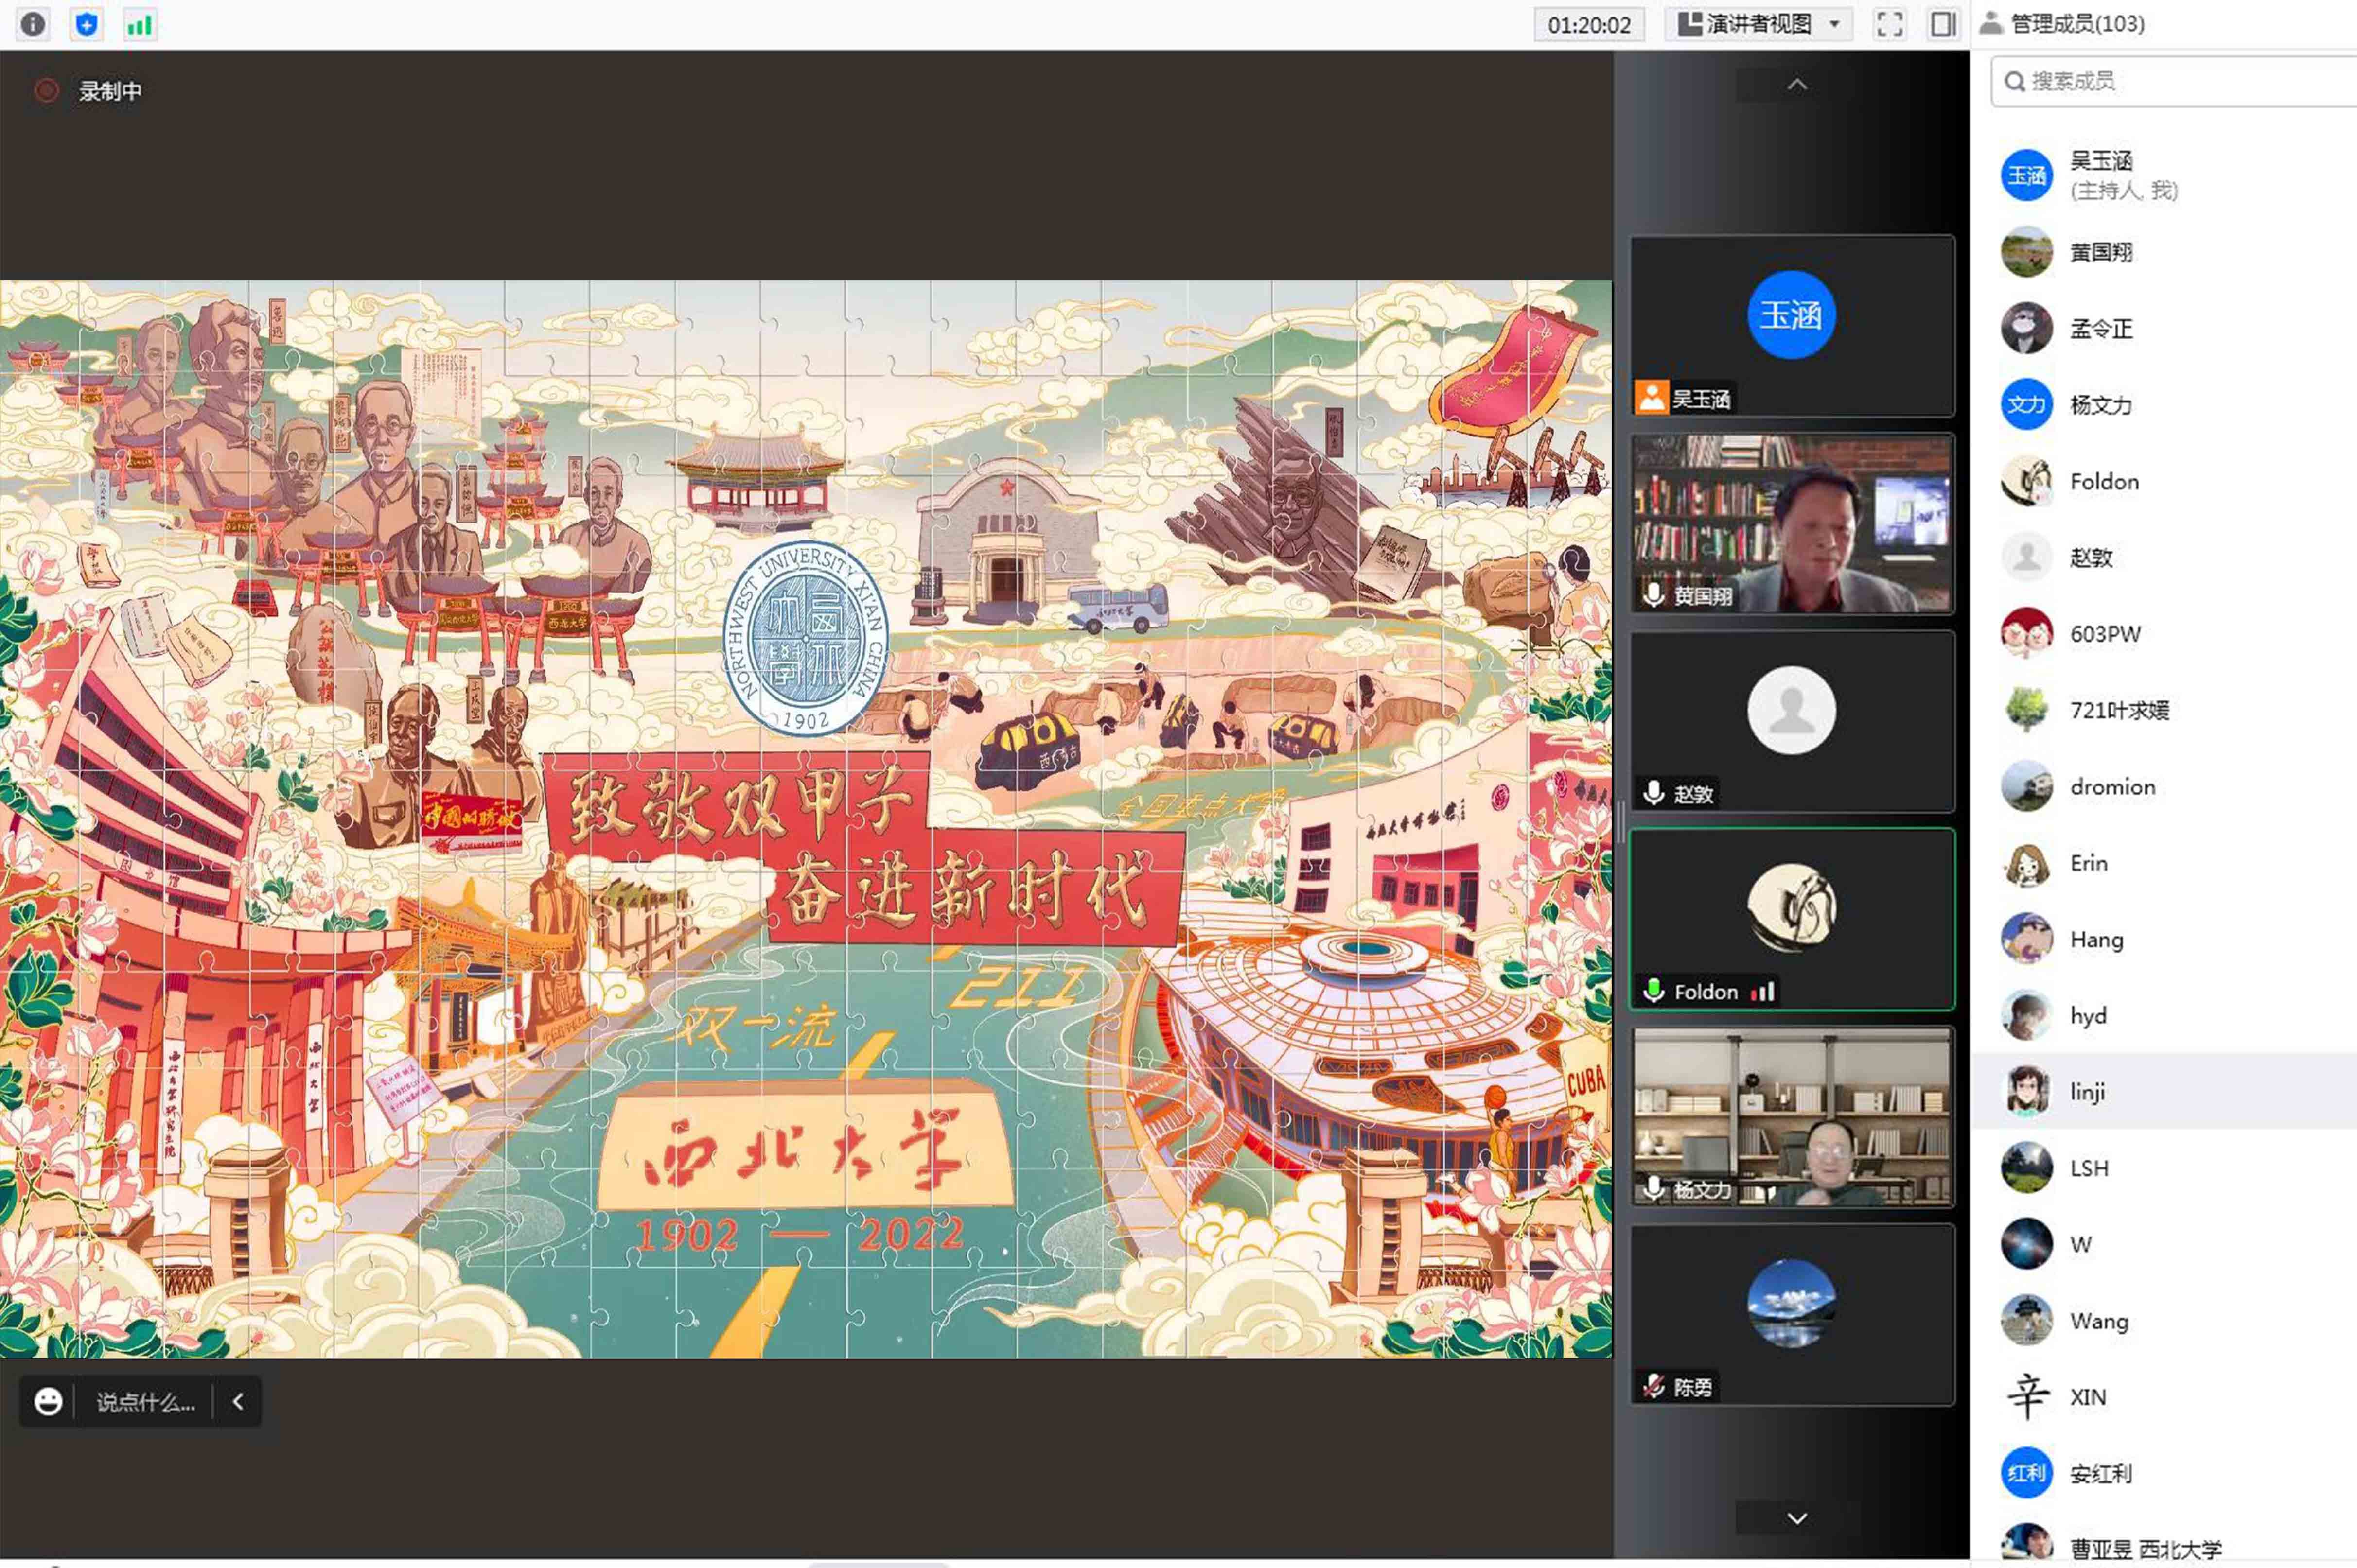Screen dimensions: 2357x1568
Task: Click Foldon's green microphone icon
Action: 1654,991
